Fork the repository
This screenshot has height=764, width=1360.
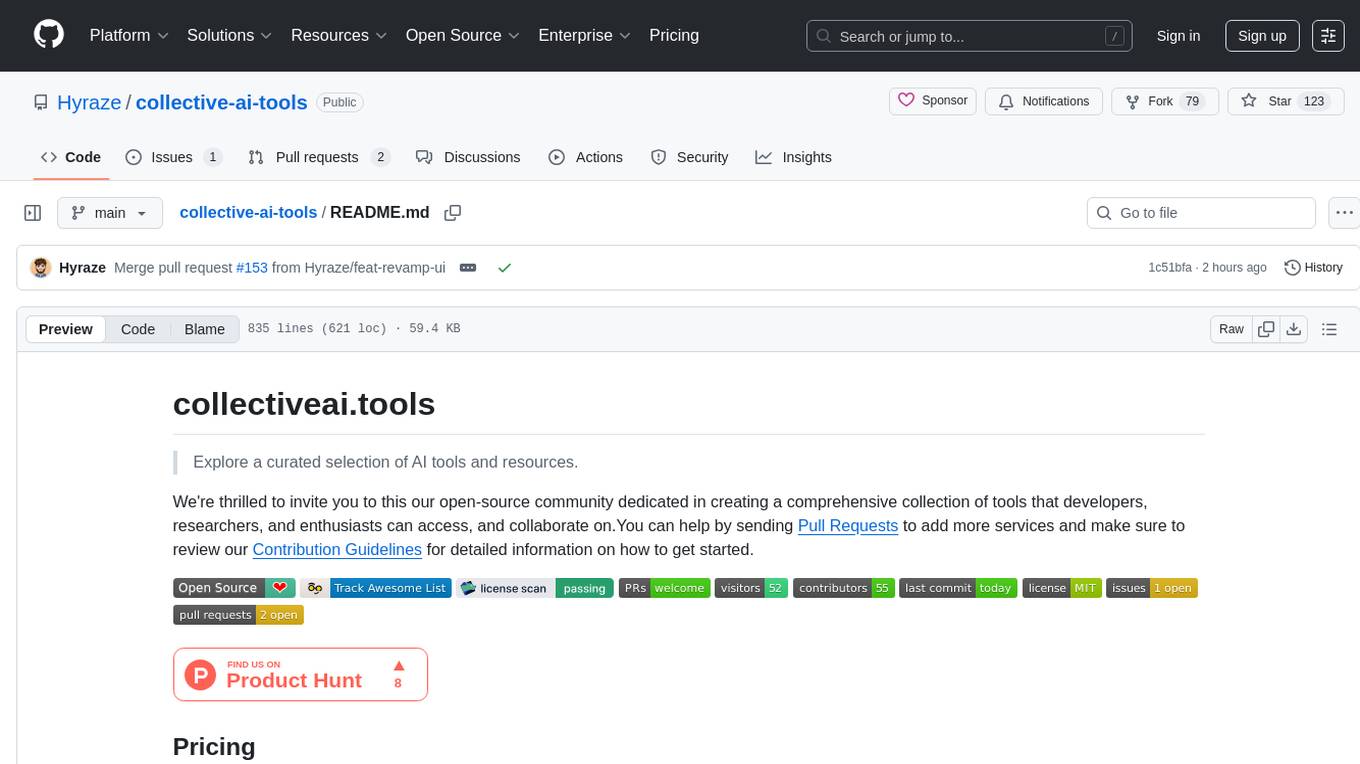1165,101
